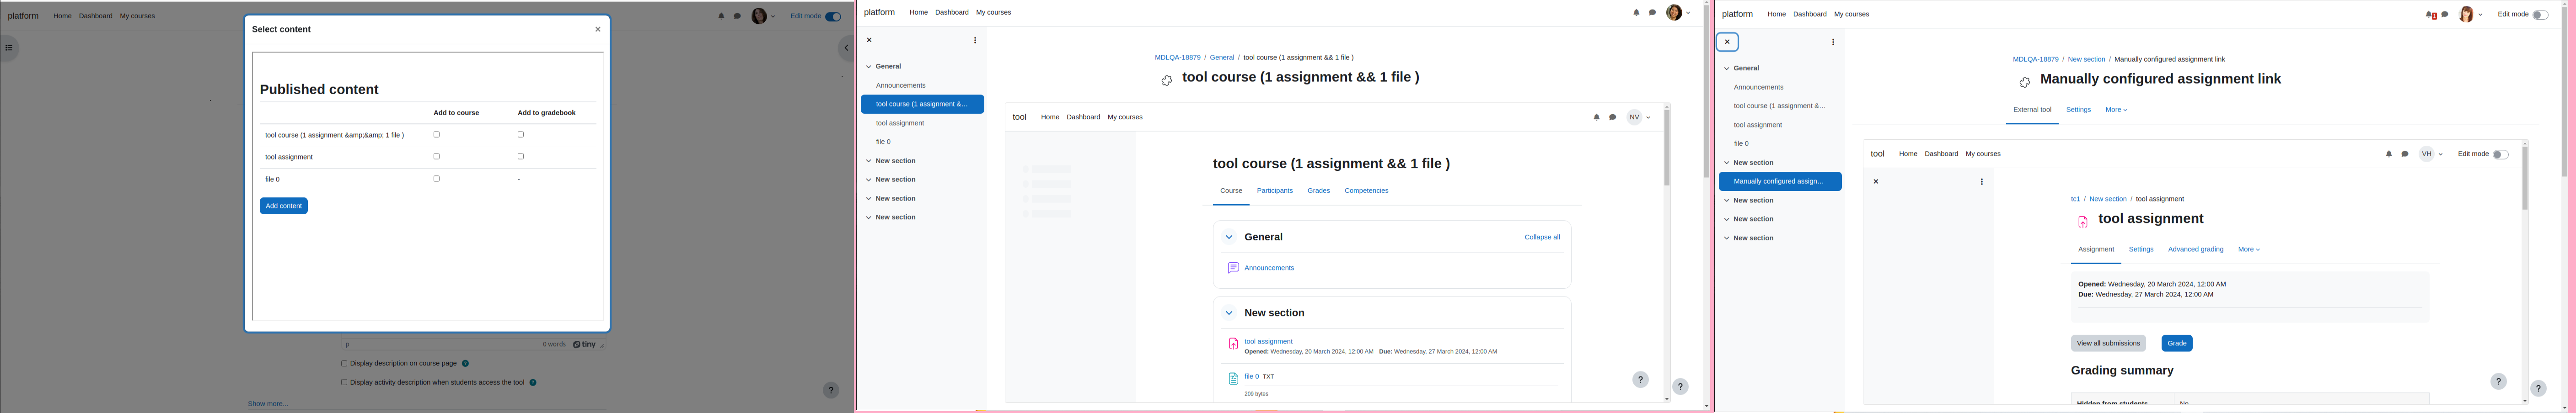Open file 0 link in embedded course
Image resolution: width=2576 pixels, height=413 pixels.
click(x=1251, y=377)
